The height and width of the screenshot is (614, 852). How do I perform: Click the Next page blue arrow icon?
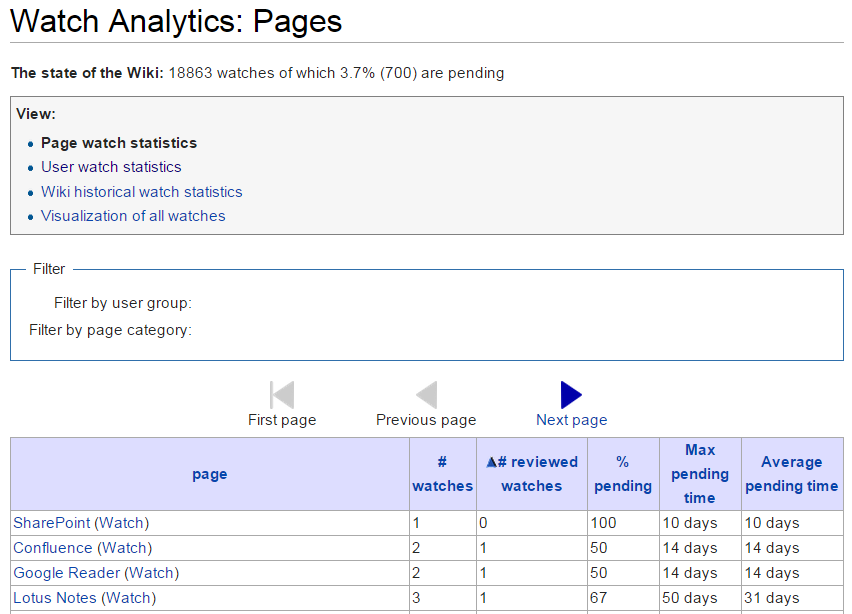point(571,394)
